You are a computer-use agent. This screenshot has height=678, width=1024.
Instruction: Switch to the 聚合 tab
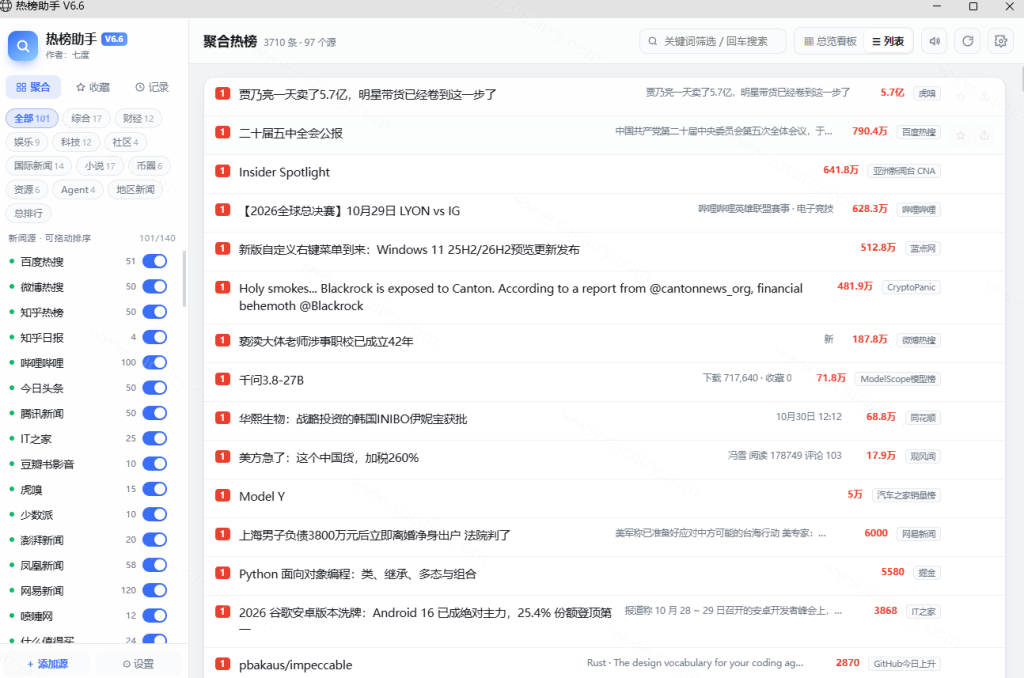(33, 87)
